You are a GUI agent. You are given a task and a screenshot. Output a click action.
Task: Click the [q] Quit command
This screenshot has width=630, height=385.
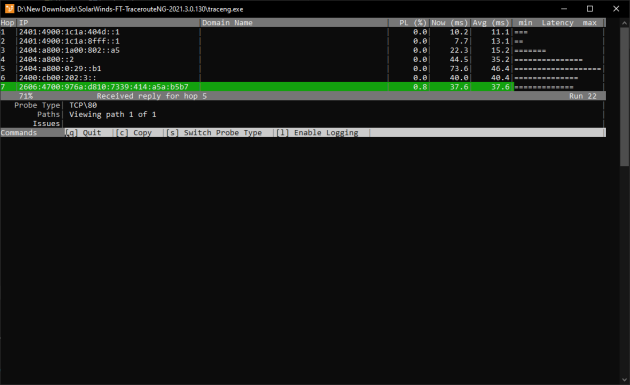point(83,133)
